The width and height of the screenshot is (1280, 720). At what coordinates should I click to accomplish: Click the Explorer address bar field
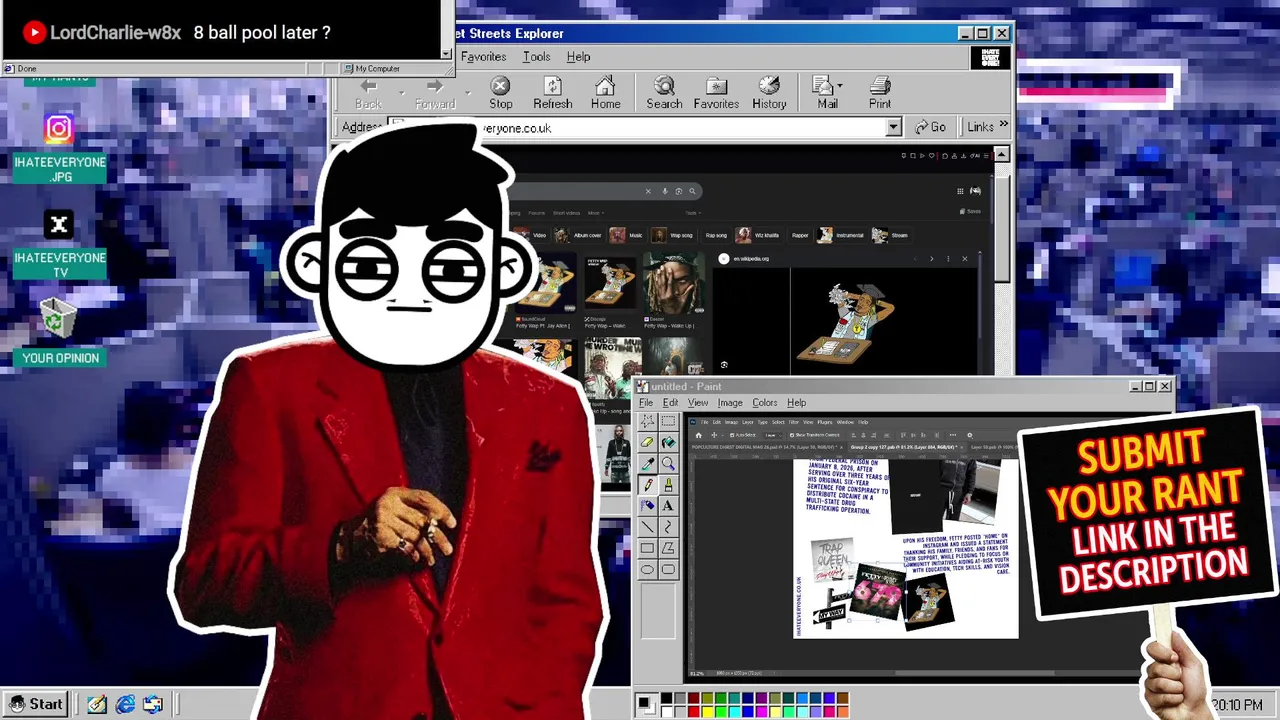(x=647, y=127)
